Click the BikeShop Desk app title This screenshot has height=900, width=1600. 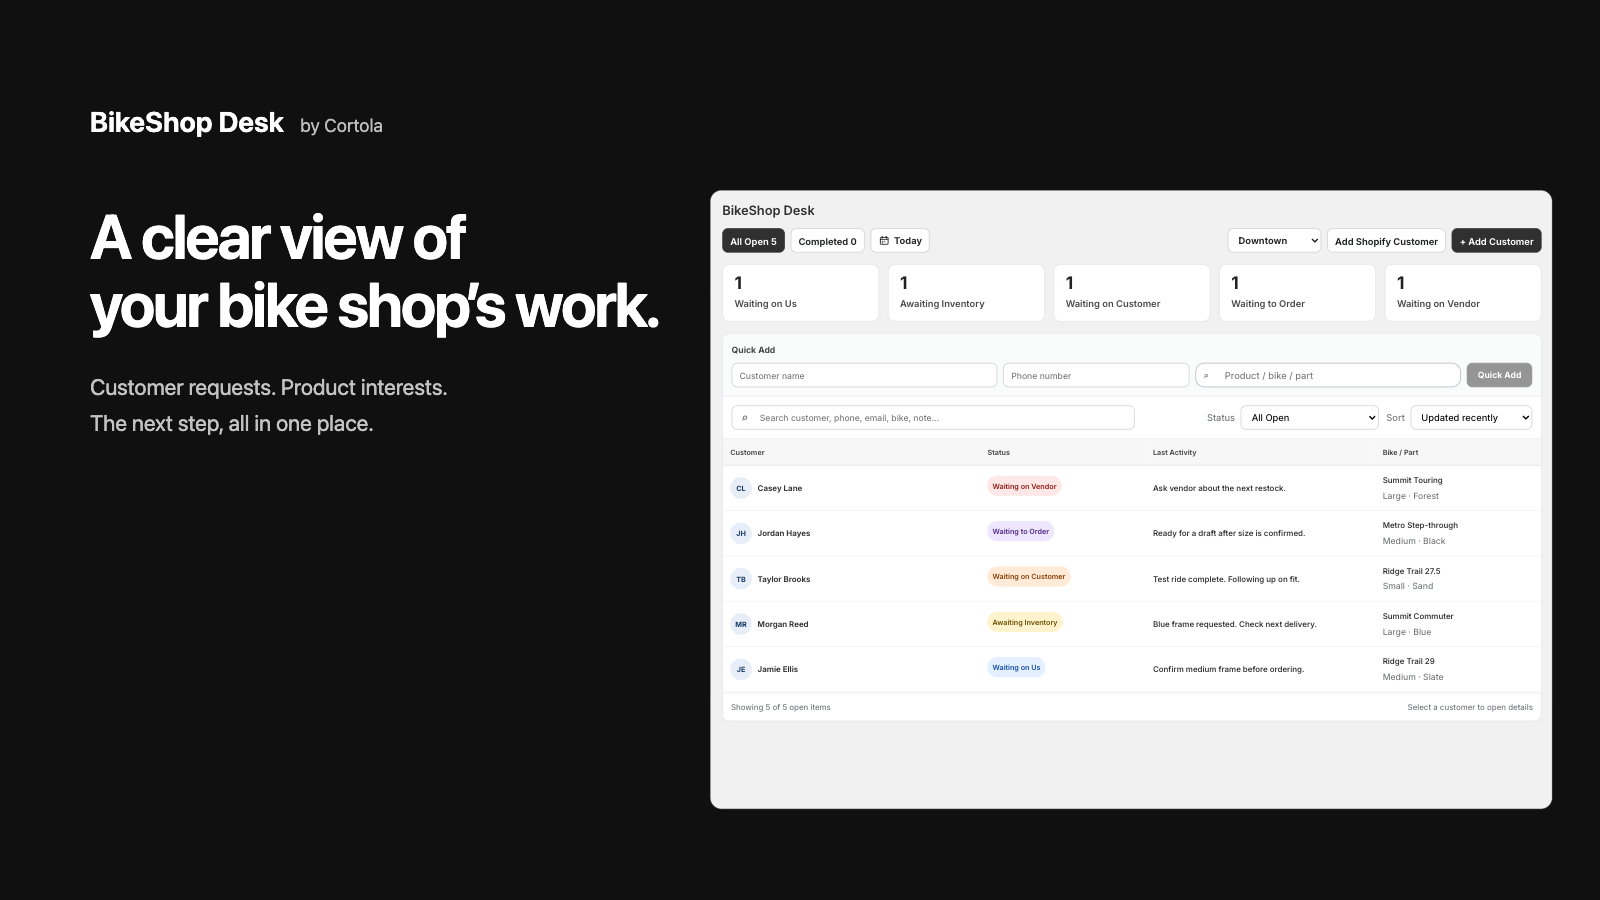(768, 210)
